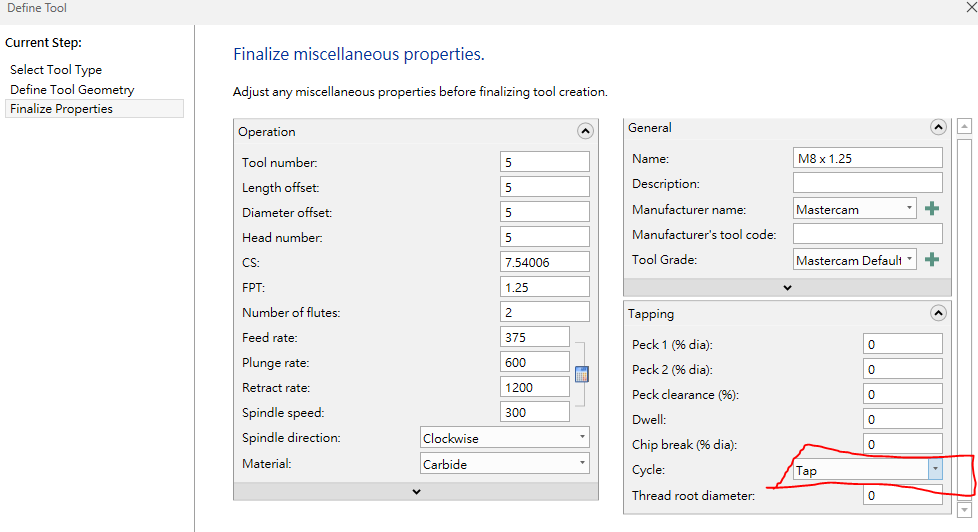Click the Tool number input field
978x532 pixels.
tap(544, 162)
